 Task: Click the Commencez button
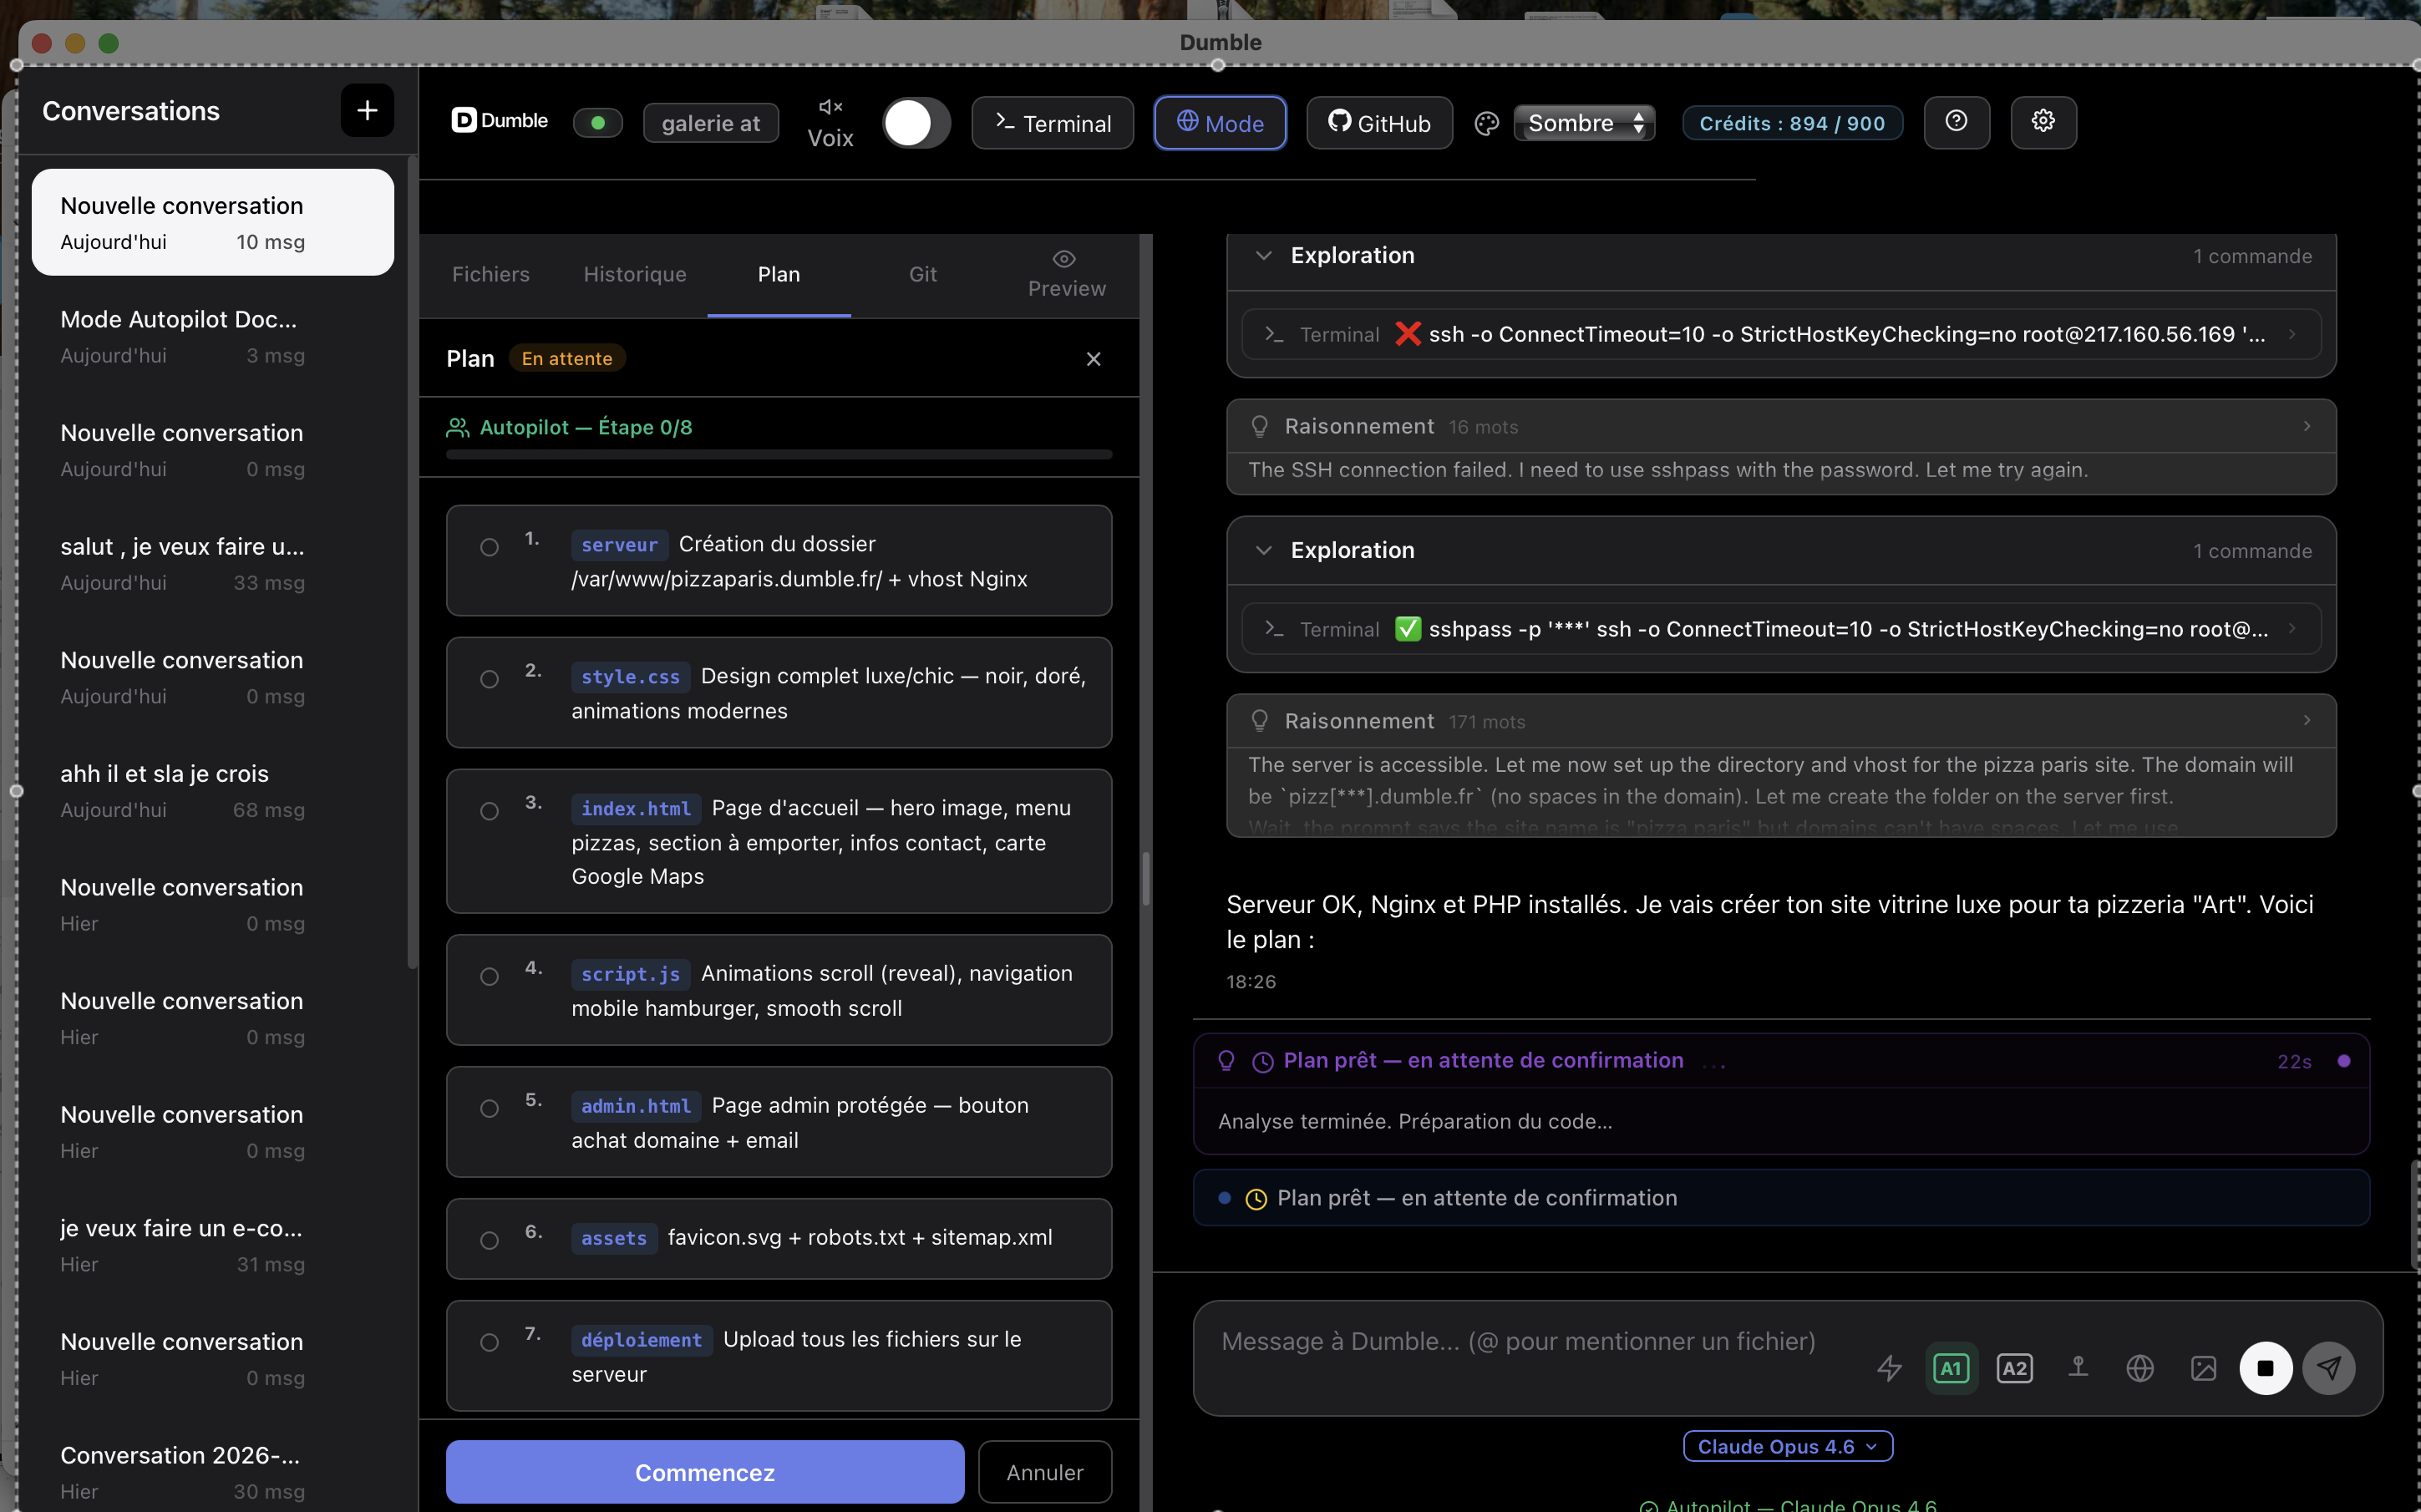tap(704, 1471)
